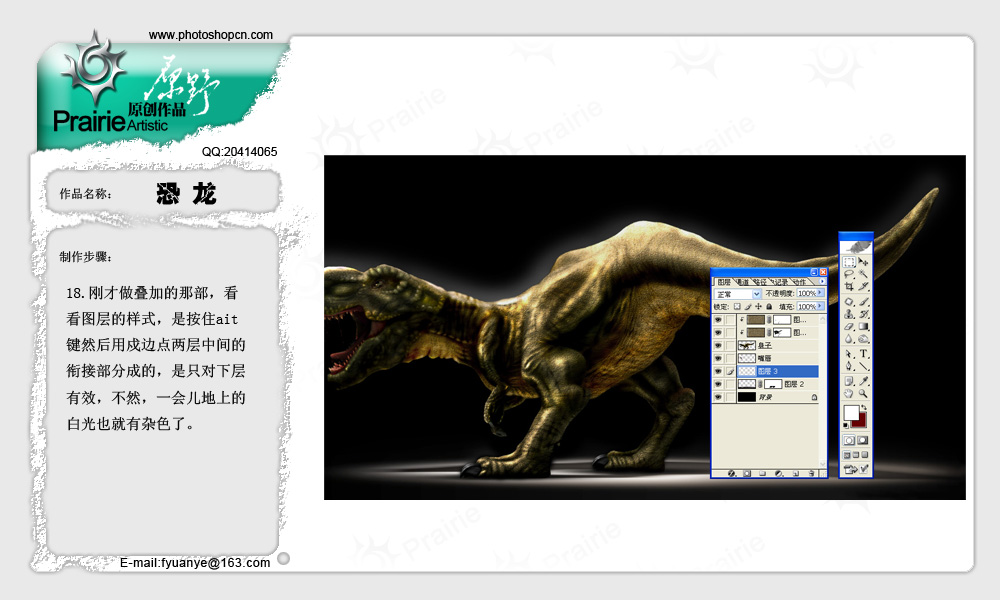This screenshot has height=600, width=1000.
Task: Toggle lock all
Action: point(769,307)
